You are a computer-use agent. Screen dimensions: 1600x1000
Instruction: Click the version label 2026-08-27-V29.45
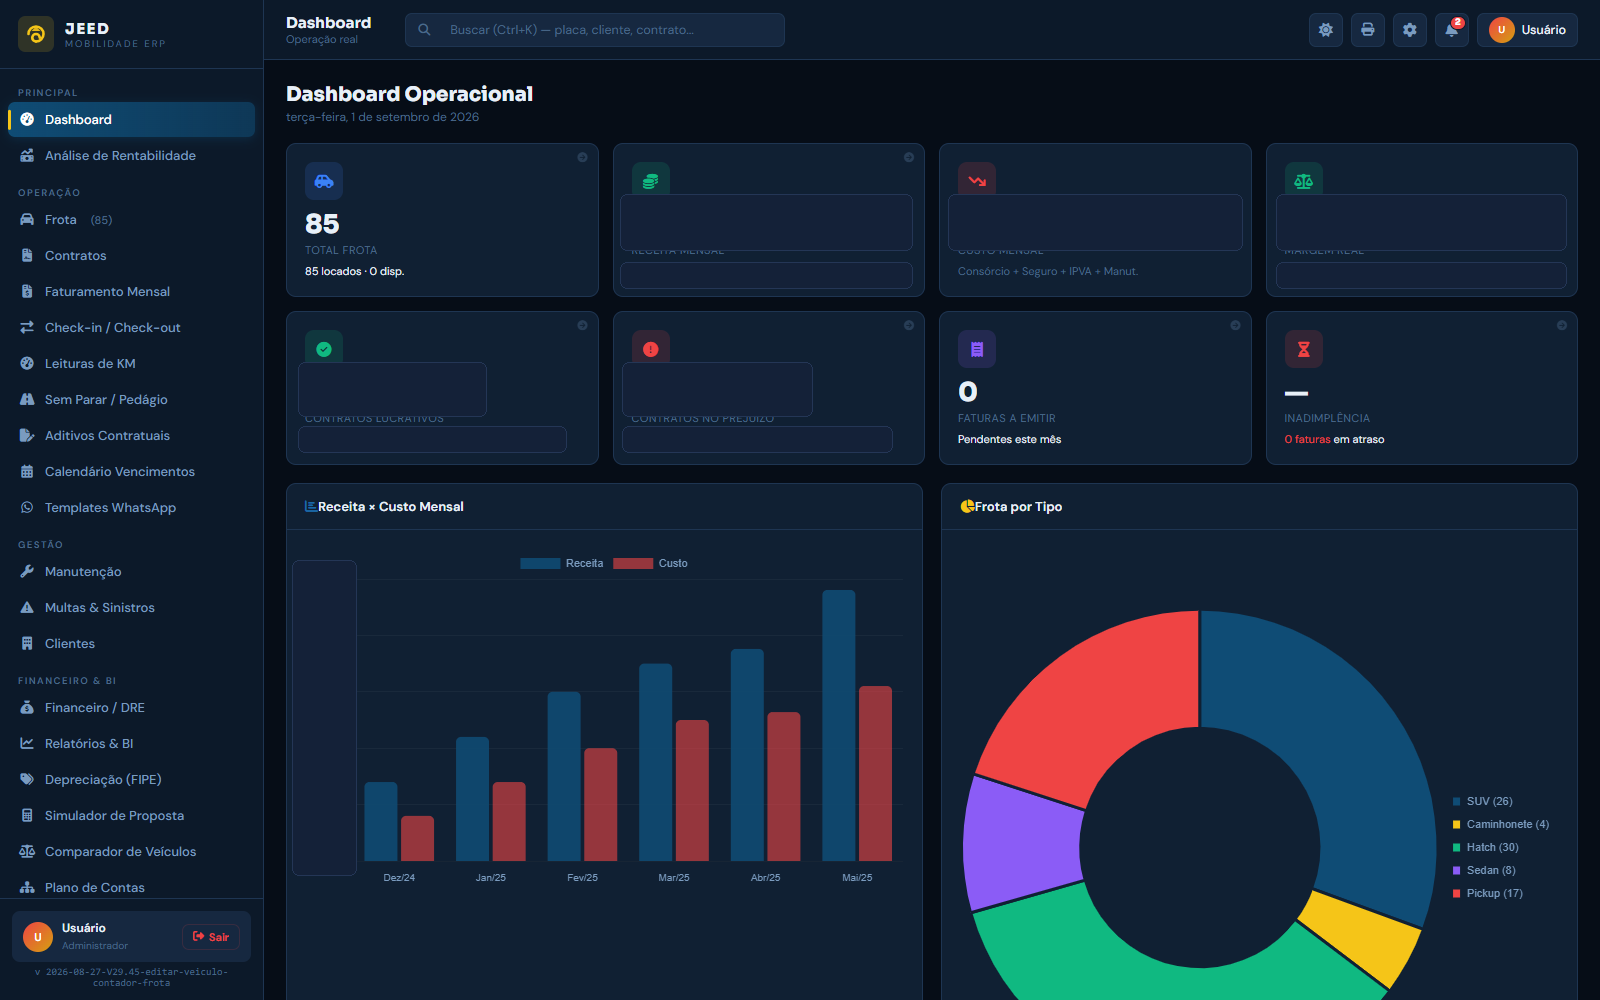pyautogui.click(x=131, y=977)
